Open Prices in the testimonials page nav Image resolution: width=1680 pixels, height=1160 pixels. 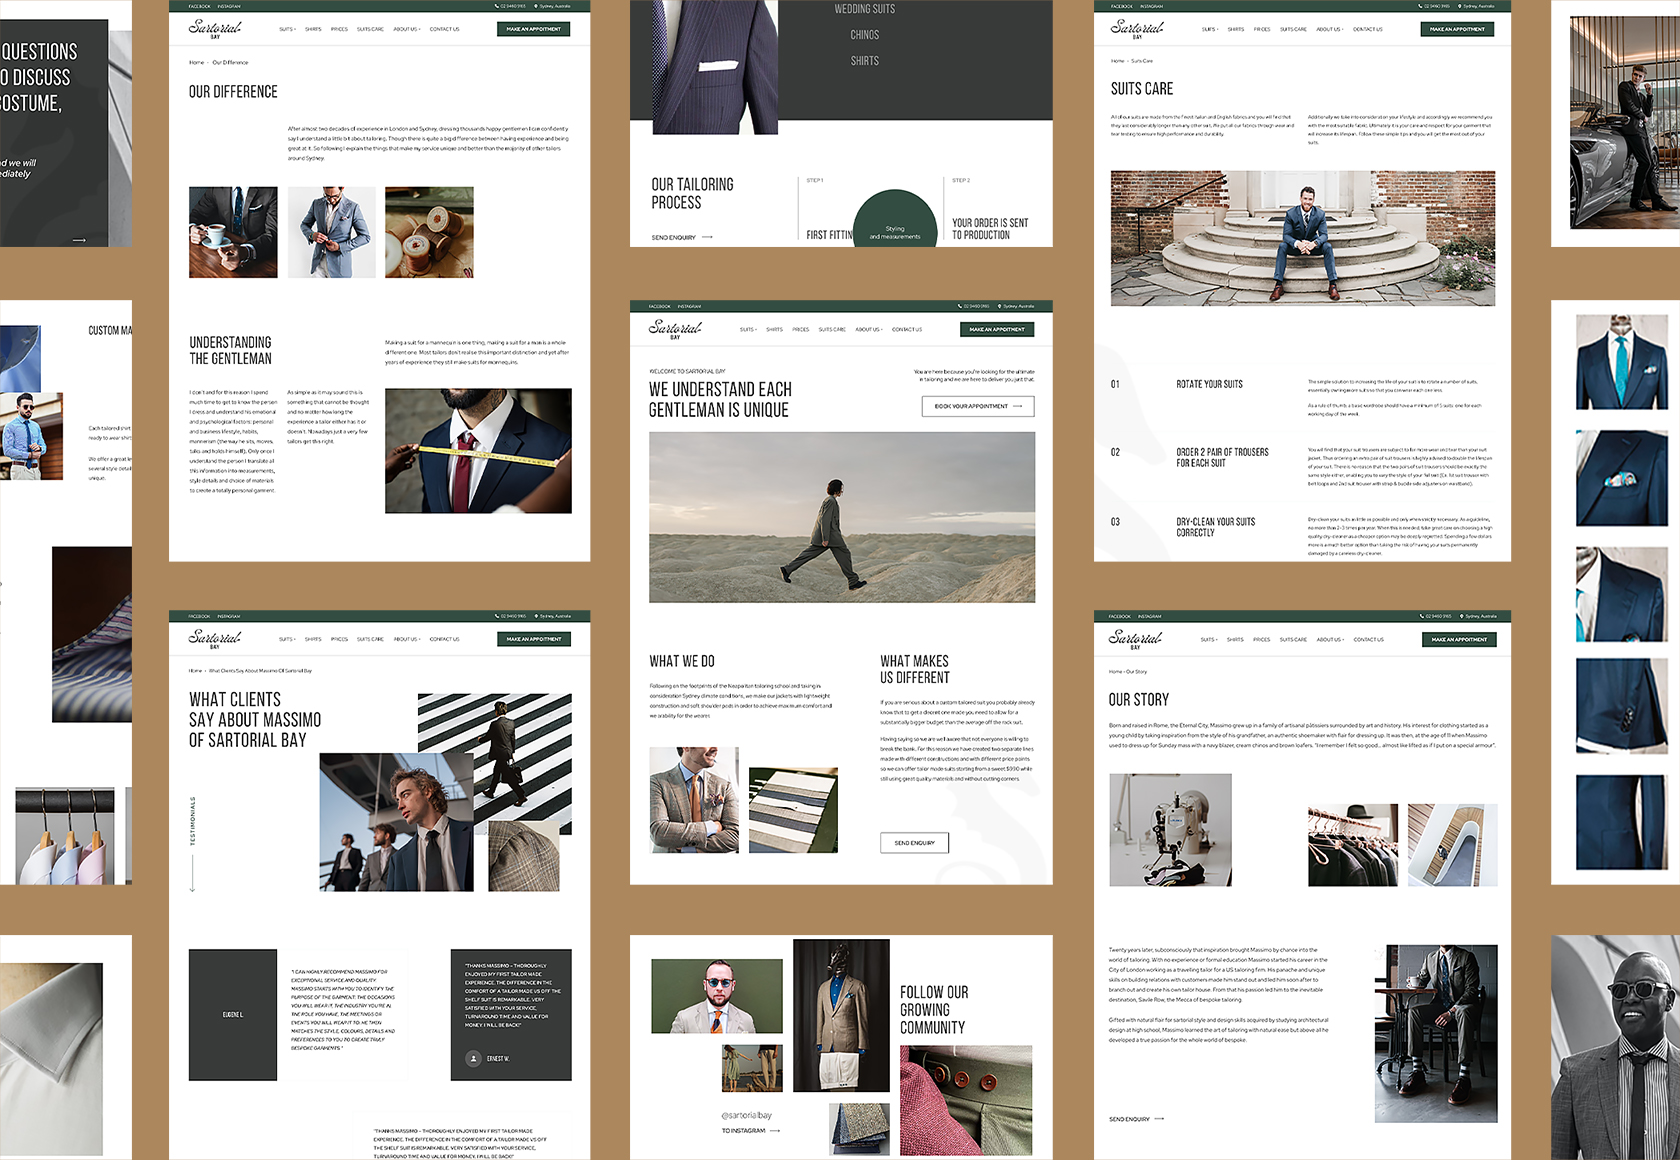pos(339,639)
